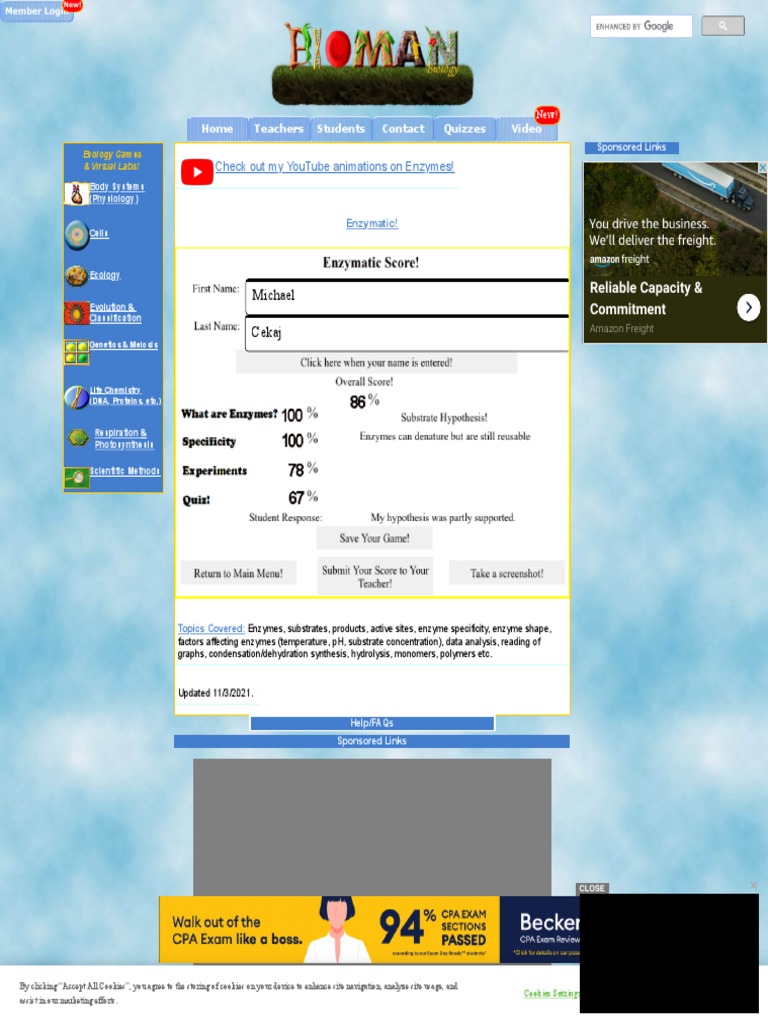The width and height of the screenshot is (768, 1024).
Task: Click the Amazon Freight ad arrow
Action: point(748,307)
